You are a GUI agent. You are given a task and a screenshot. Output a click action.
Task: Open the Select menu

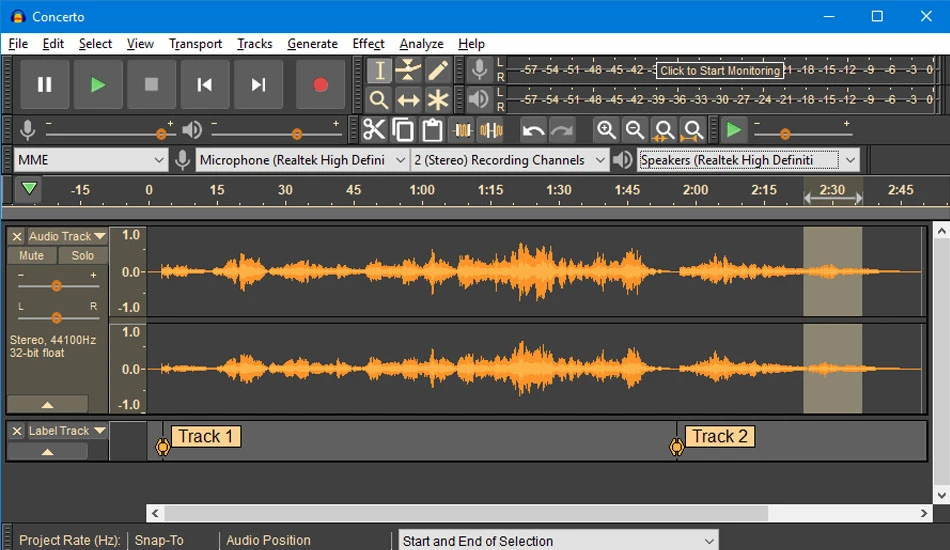[95, 44]
